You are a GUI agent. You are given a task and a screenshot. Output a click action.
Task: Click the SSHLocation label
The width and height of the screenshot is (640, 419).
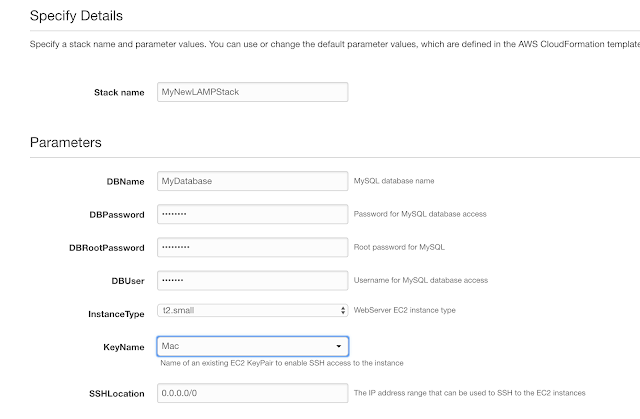coord(117,394)
